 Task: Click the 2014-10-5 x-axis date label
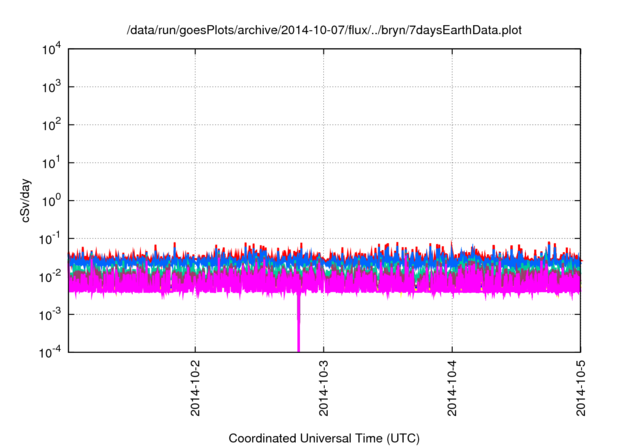click(x=580, y=388)
